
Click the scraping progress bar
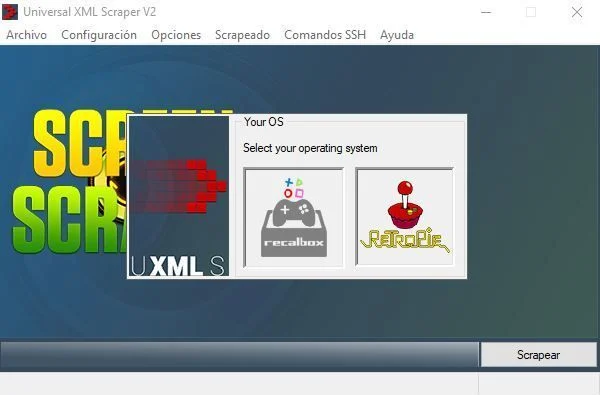[240, 355]
